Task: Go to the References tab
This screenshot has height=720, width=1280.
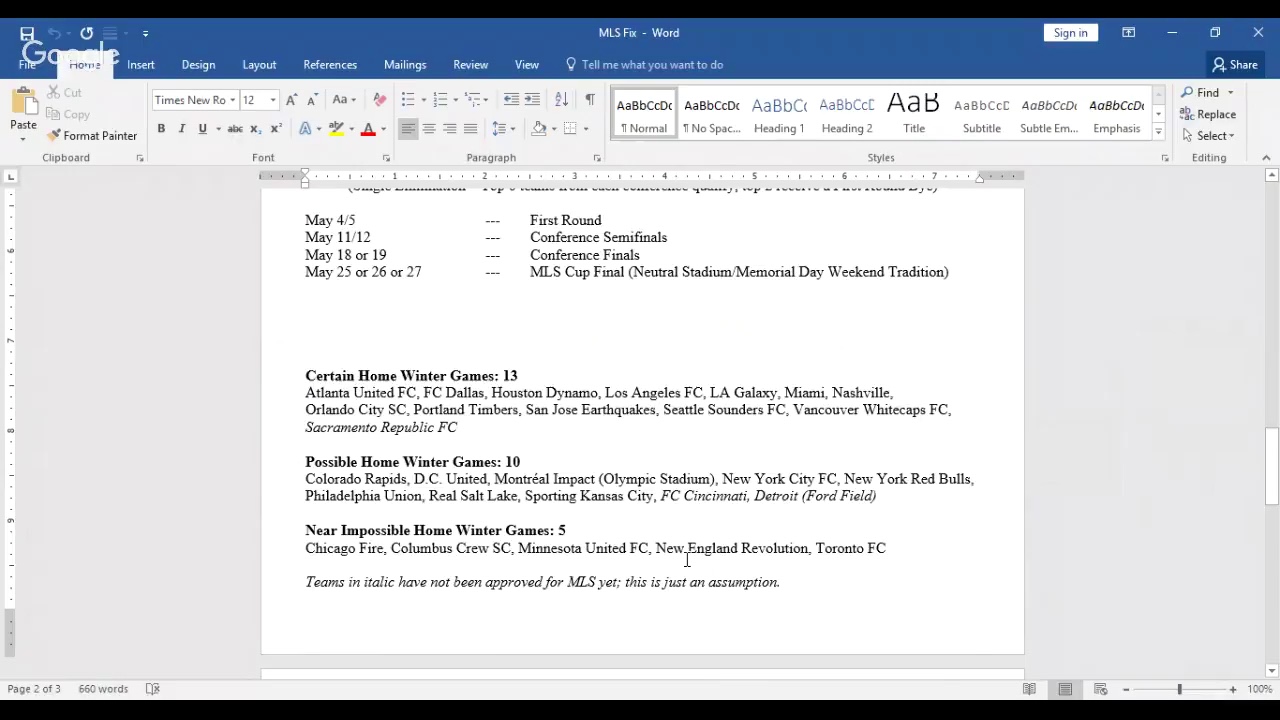Action: (330, 65)
